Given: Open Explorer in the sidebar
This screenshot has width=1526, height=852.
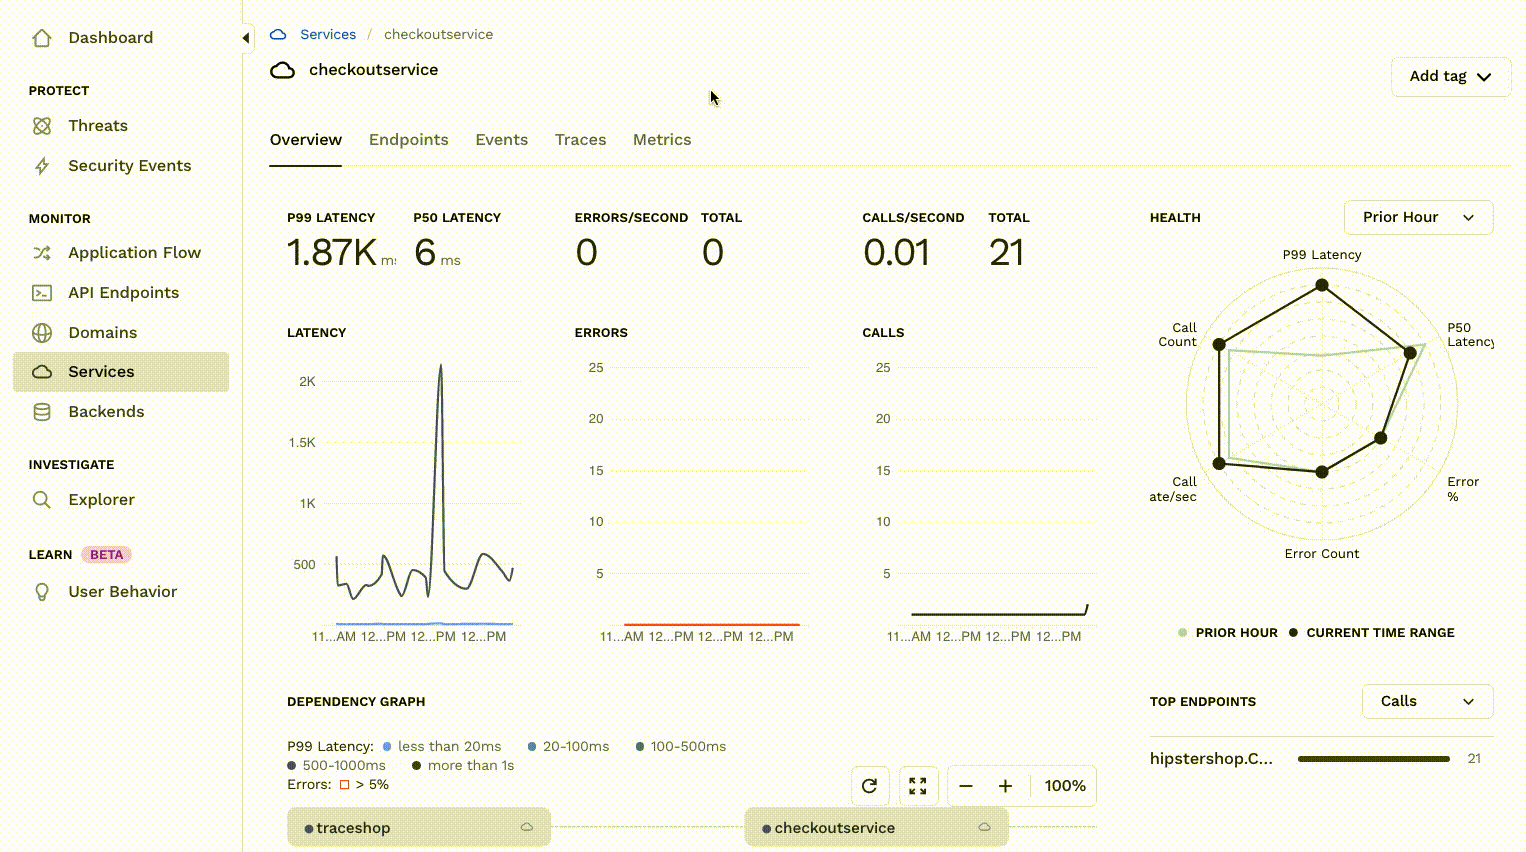Looking at the screenshot, I should click(101, 500).
